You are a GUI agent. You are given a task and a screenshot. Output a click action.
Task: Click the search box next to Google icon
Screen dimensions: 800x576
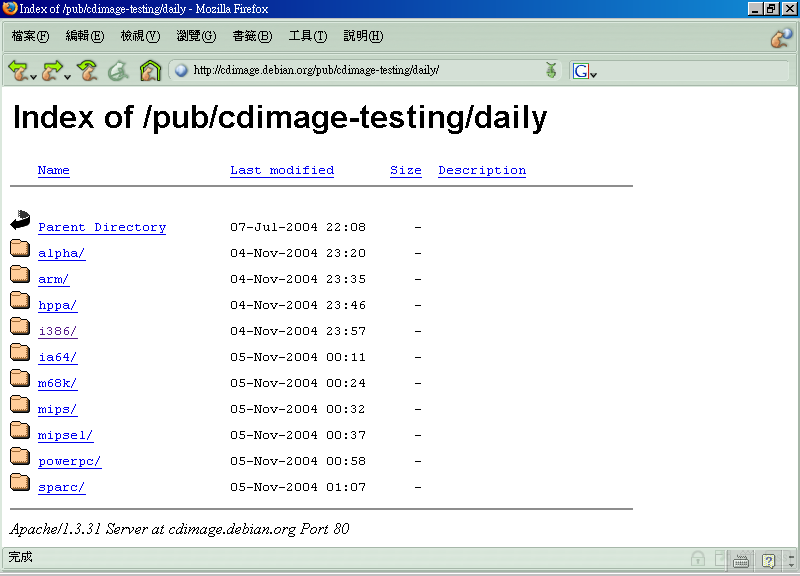[690, 70]
